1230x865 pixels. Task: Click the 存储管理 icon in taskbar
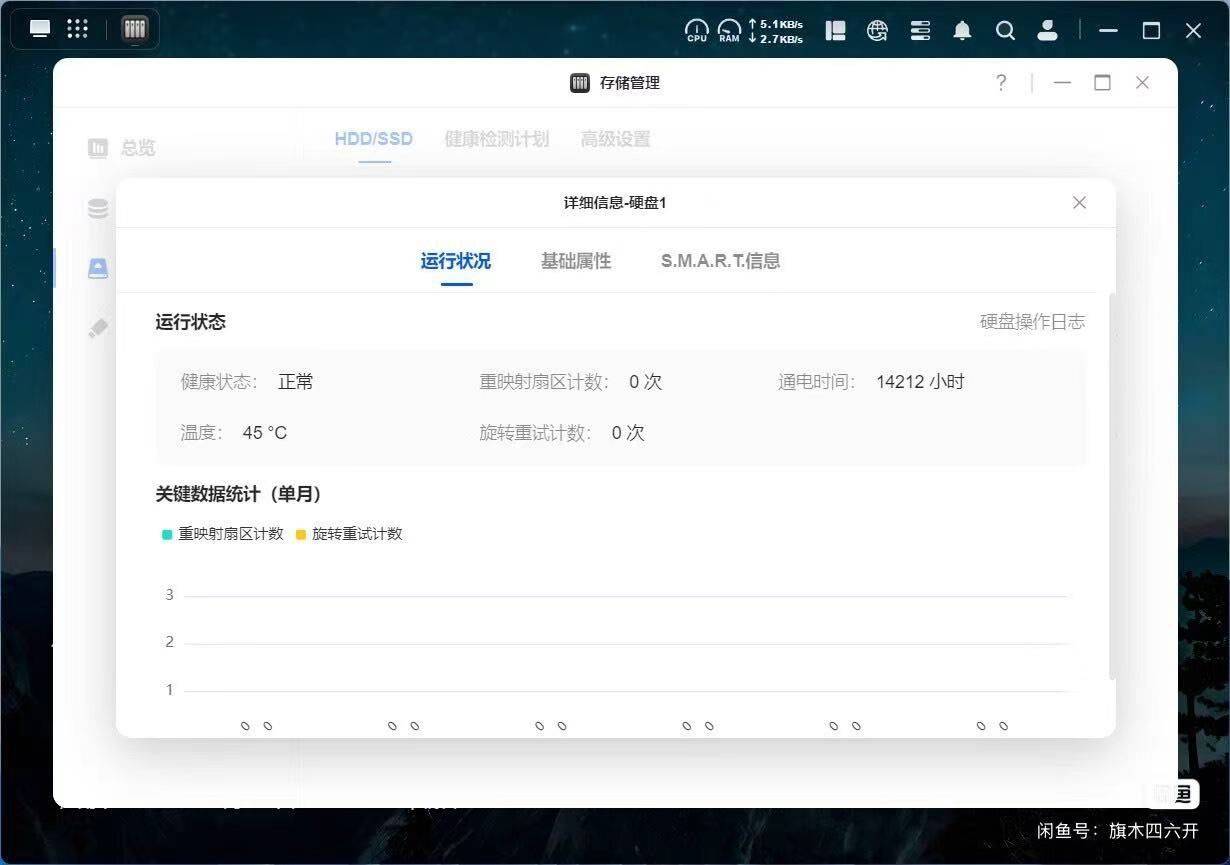(135, 28)
